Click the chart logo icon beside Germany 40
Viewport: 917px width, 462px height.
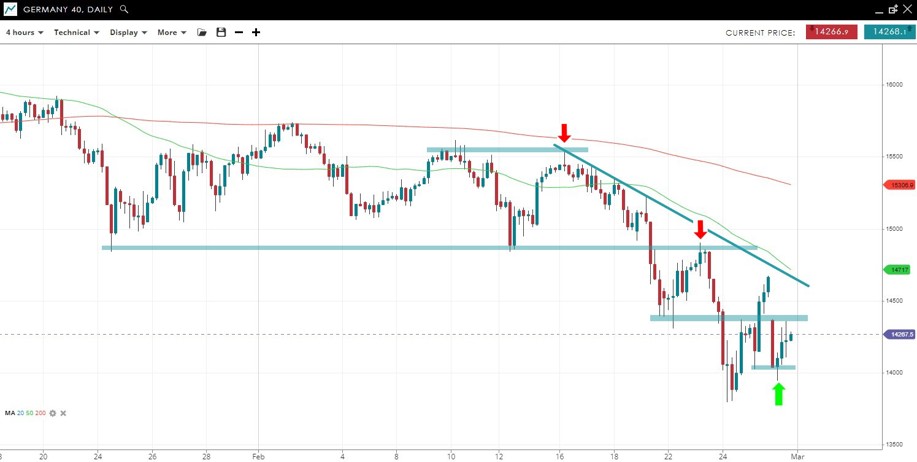click(10, 9)
